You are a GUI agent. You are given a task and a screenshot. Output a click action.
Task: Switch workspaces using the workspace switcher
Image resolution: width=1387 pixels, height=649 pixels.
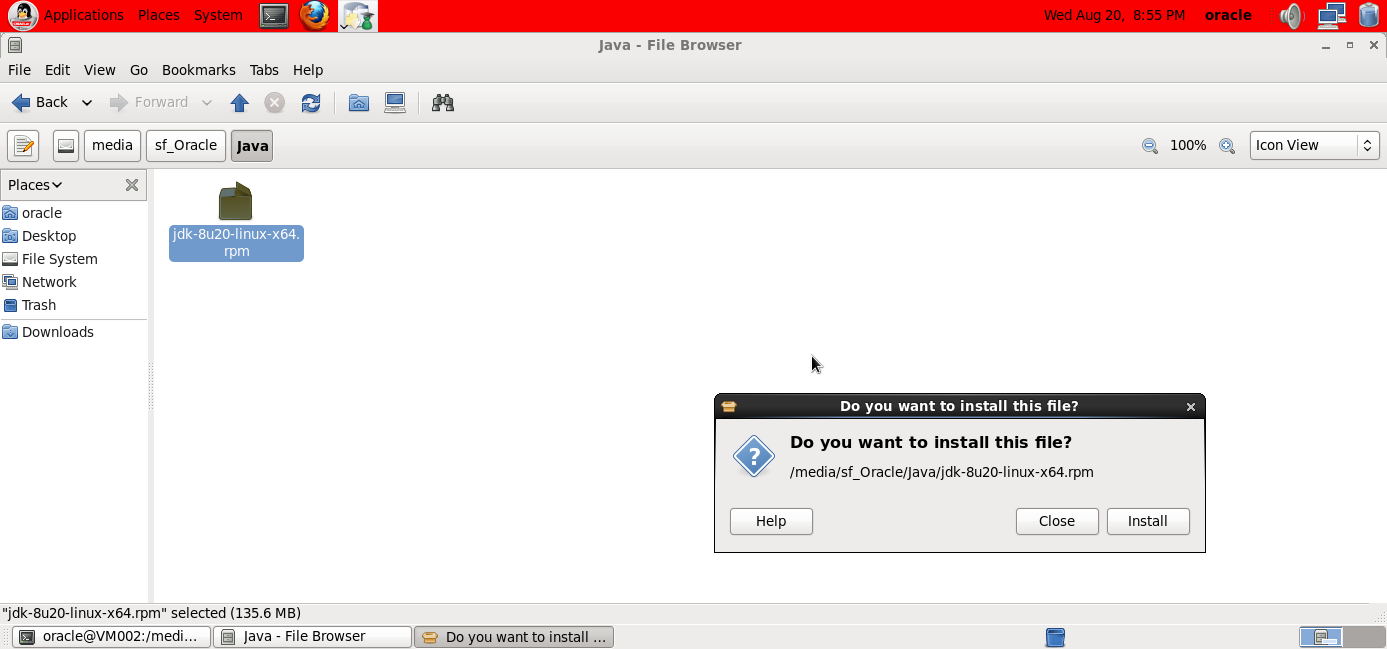pyautogui.click(x=1342, y=637)
